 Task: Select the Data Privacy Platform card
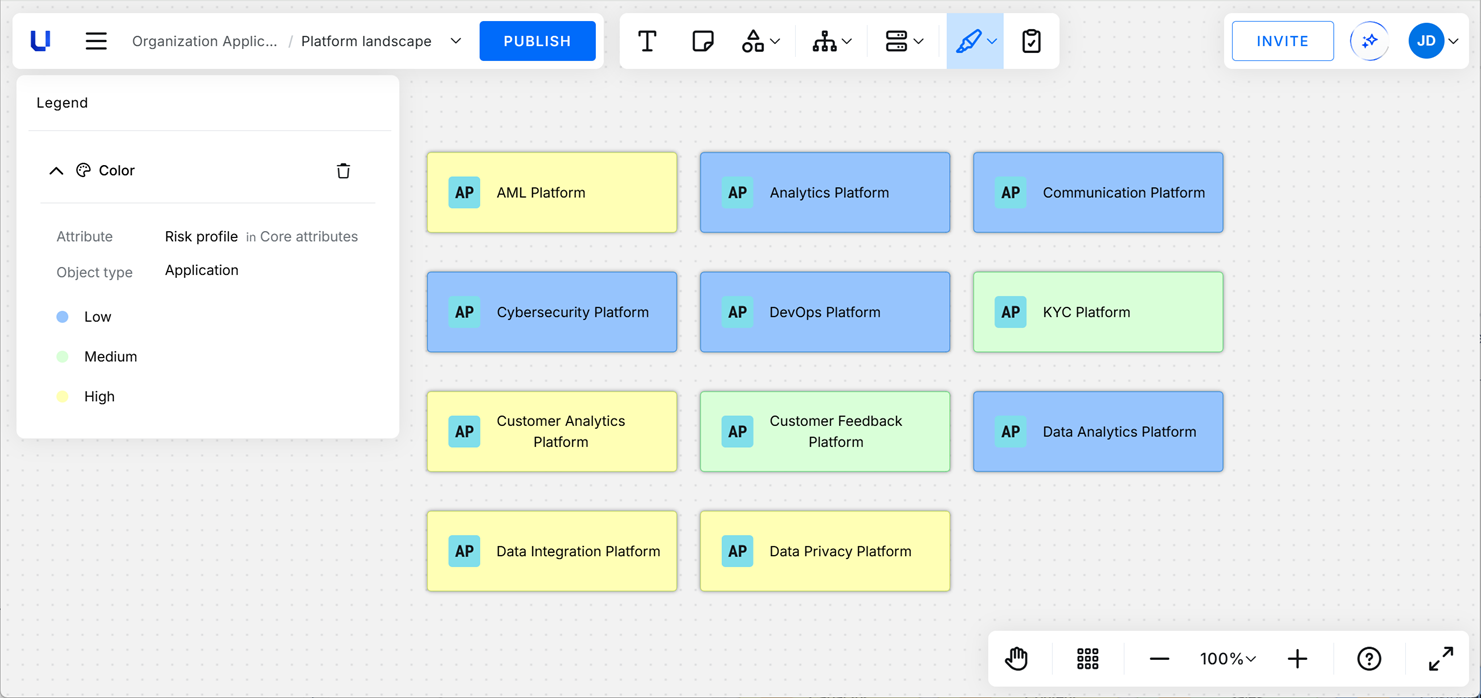825,551
